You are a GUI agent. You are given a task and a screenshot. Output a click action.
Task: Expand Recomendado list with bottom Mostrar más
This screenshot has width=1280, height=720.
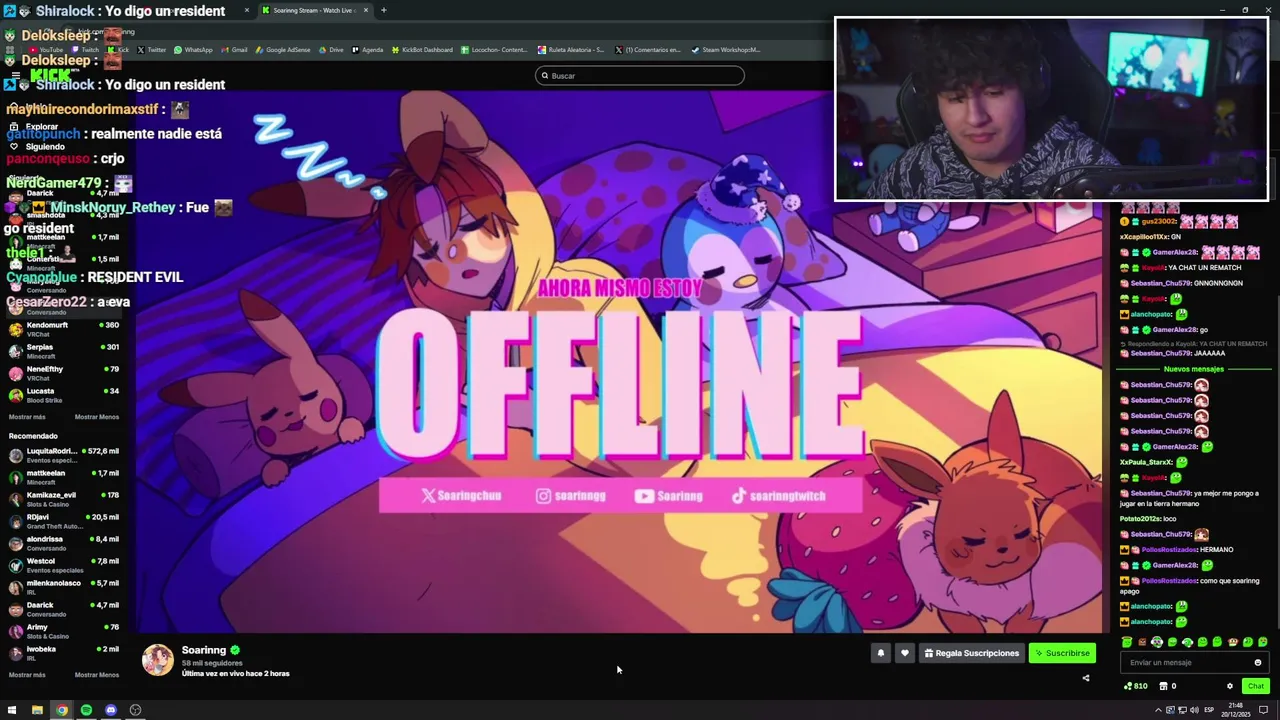[27, 675]
